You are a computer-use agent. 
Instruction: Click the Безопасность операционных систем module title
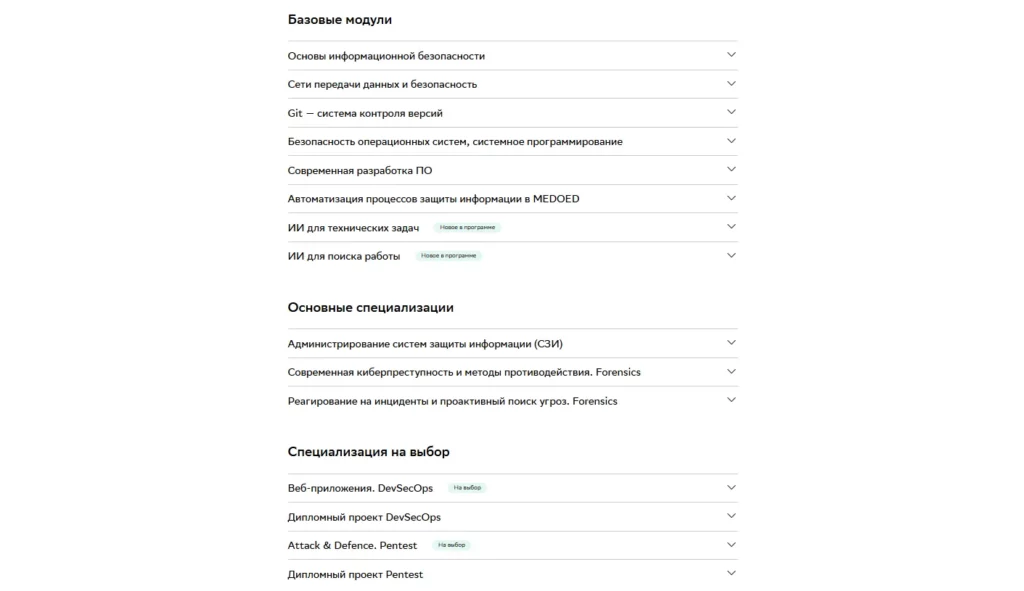(x=455, y=142)
